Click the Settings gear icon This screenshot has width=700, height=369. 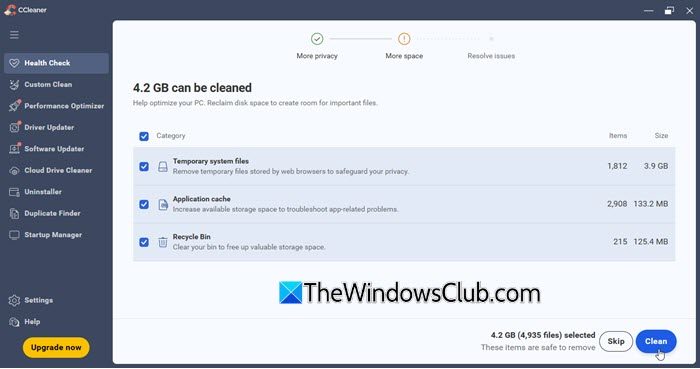coord(14,300)
